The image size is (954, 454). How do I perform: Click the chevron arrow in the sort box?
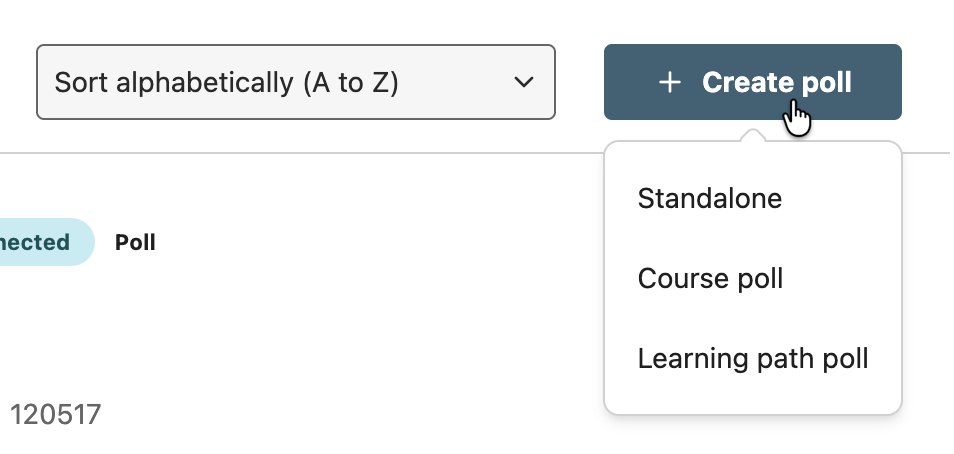click(524, 82)
